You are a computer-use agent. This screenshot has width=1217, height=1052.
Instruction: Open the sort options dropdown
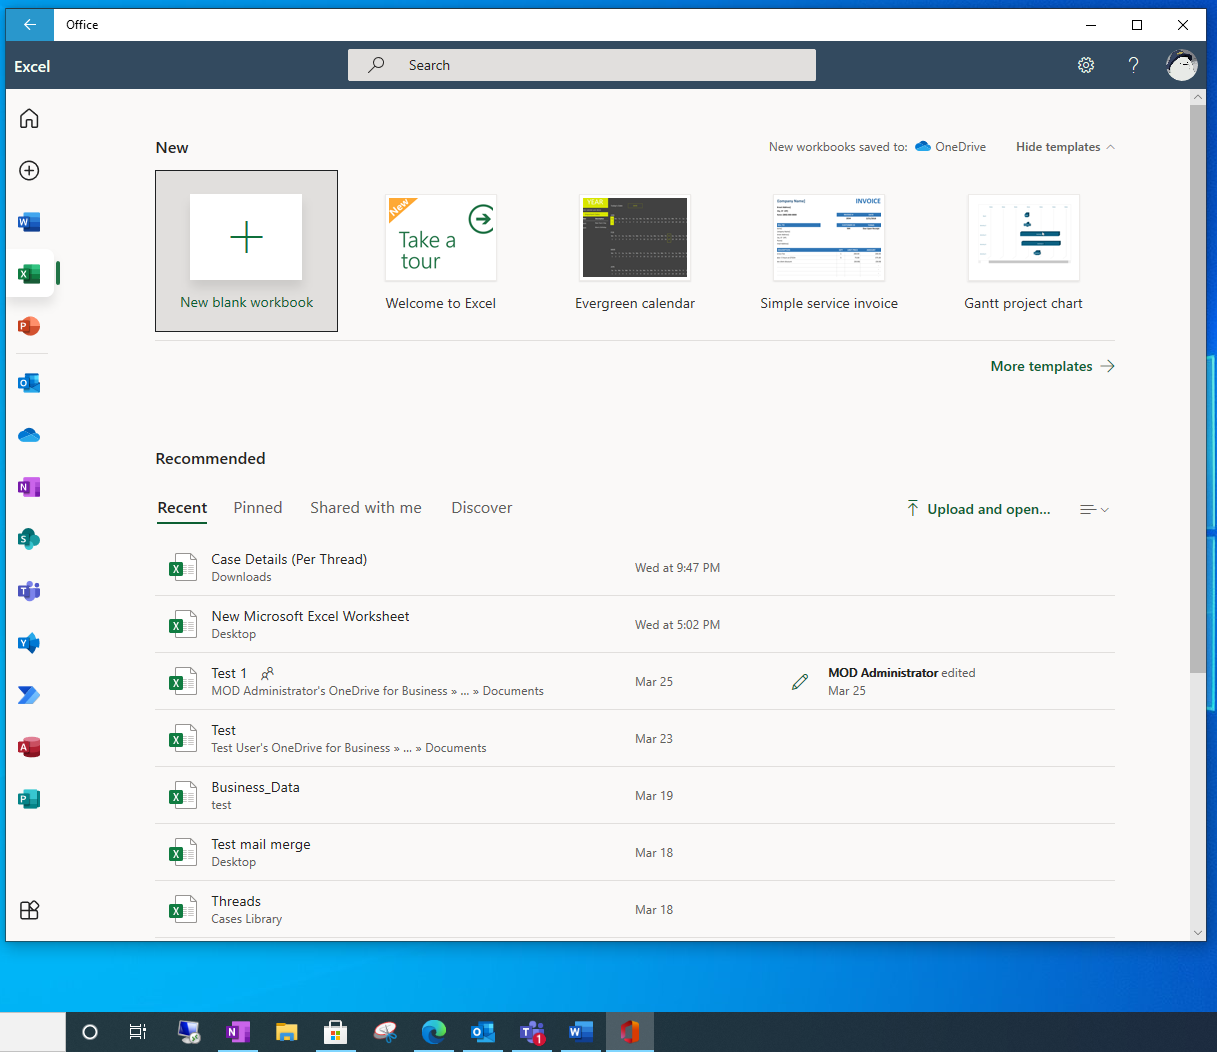(x=1093, y=509)
